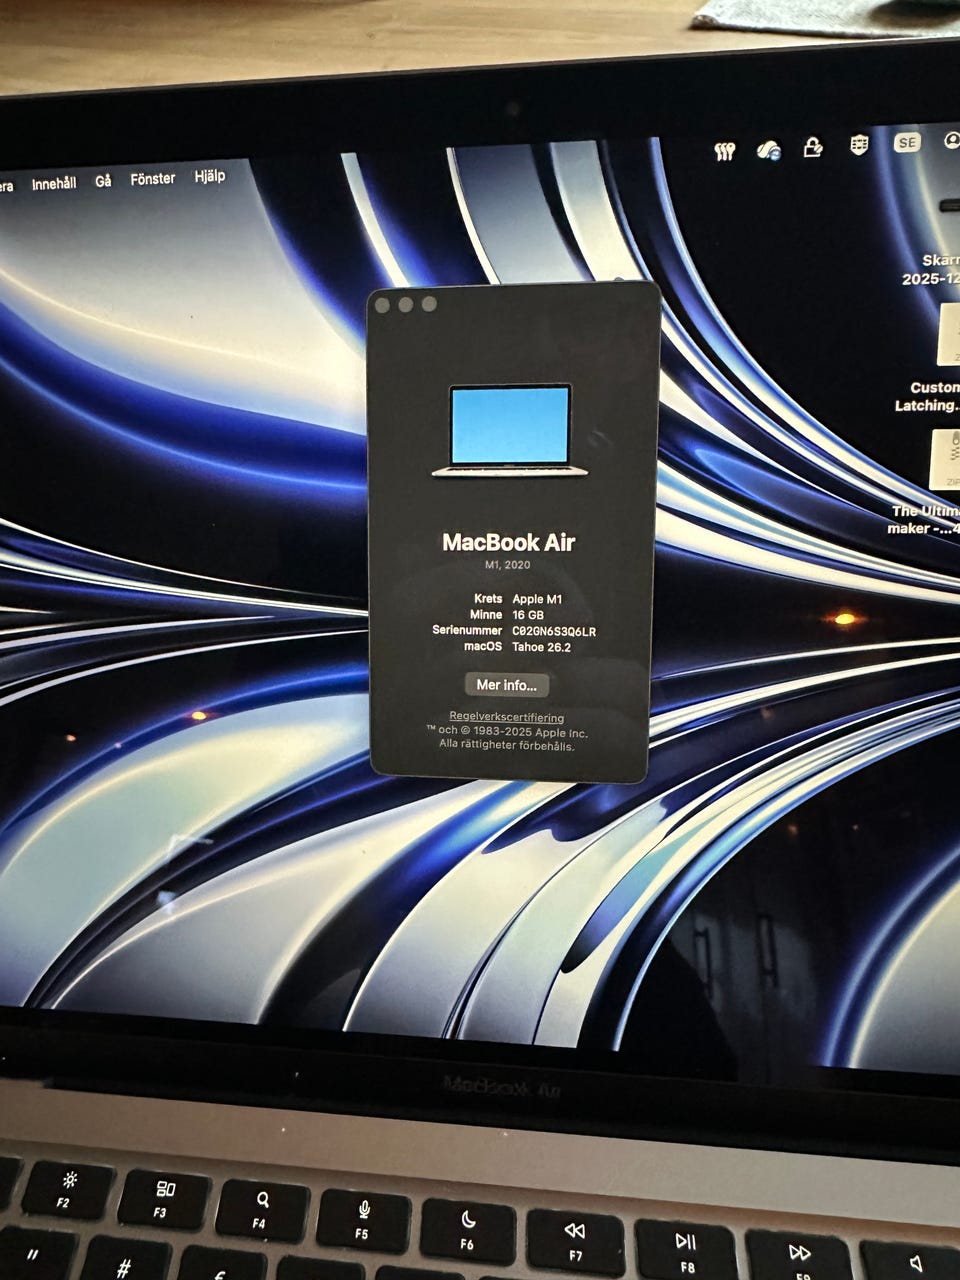Close the About This Mac window
The height and width of the screenshot is (1280, 960).
[383, 305]
